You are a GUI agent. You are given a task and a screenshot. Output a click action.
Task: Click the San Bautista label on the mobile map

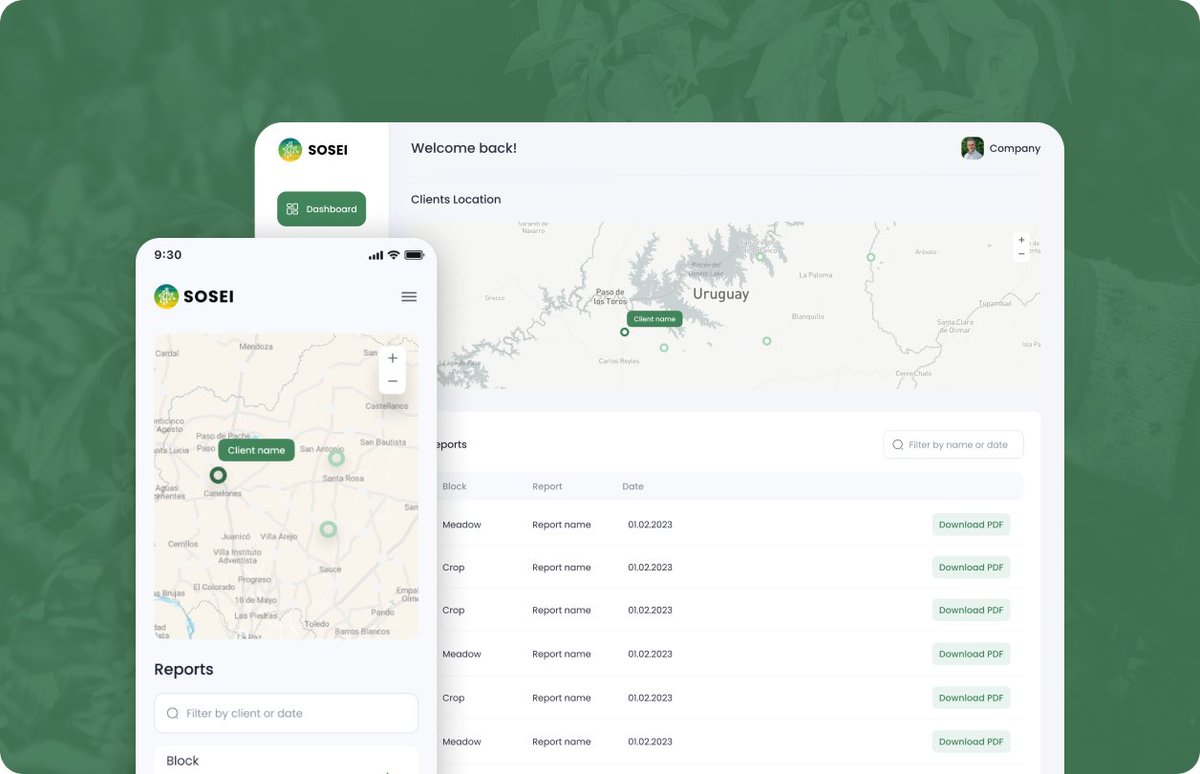383,442
